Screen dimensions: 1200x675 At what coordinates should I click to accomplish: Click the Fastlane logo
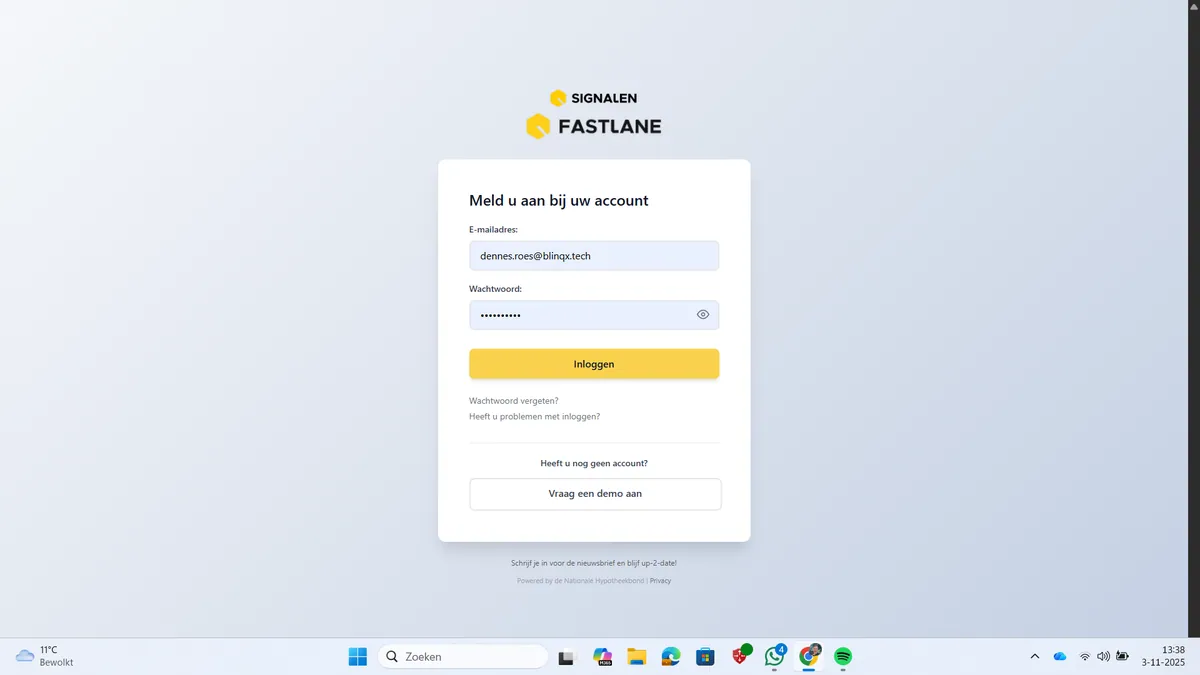tap(594, 127)
